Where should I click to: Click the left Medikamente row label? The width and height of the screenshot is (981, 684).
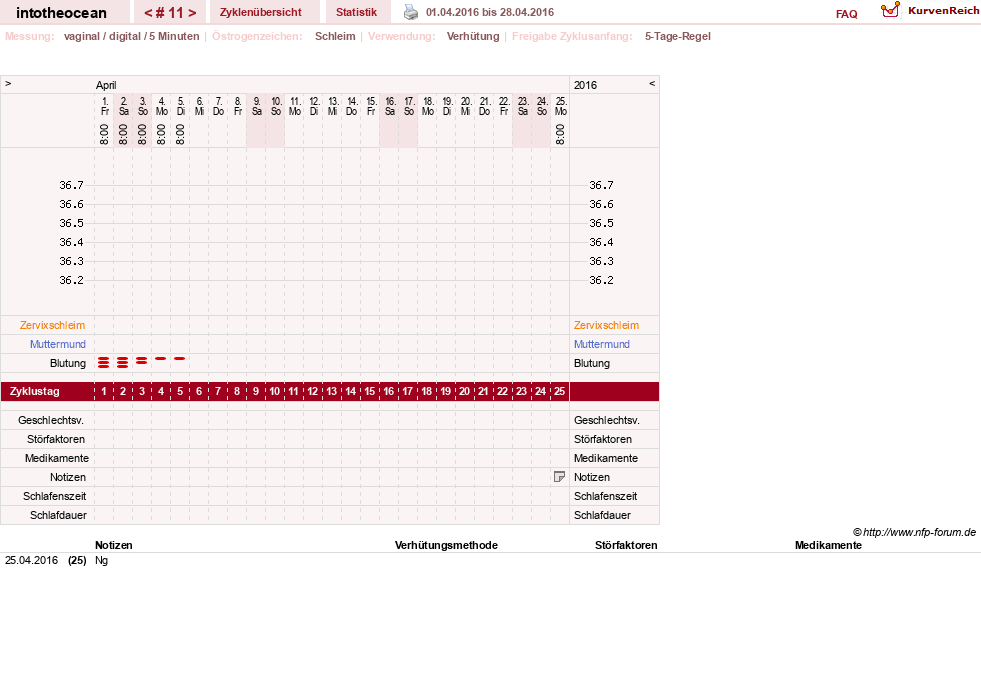[57, 458]
